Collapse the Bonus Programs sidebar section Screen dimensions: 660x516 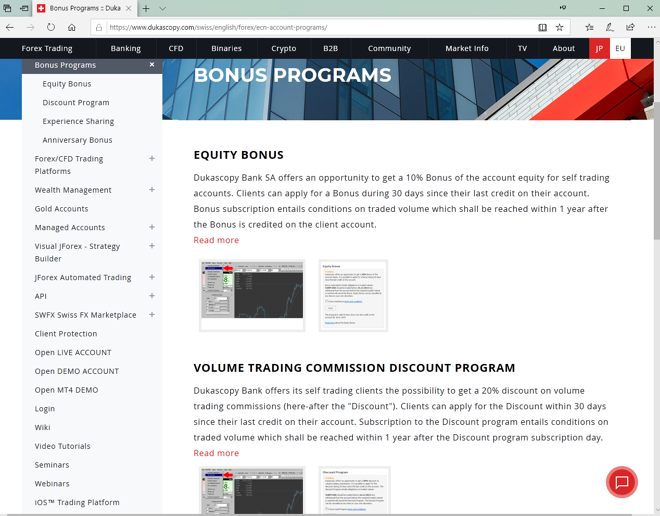pyautogui.click(x=152, y=65)
